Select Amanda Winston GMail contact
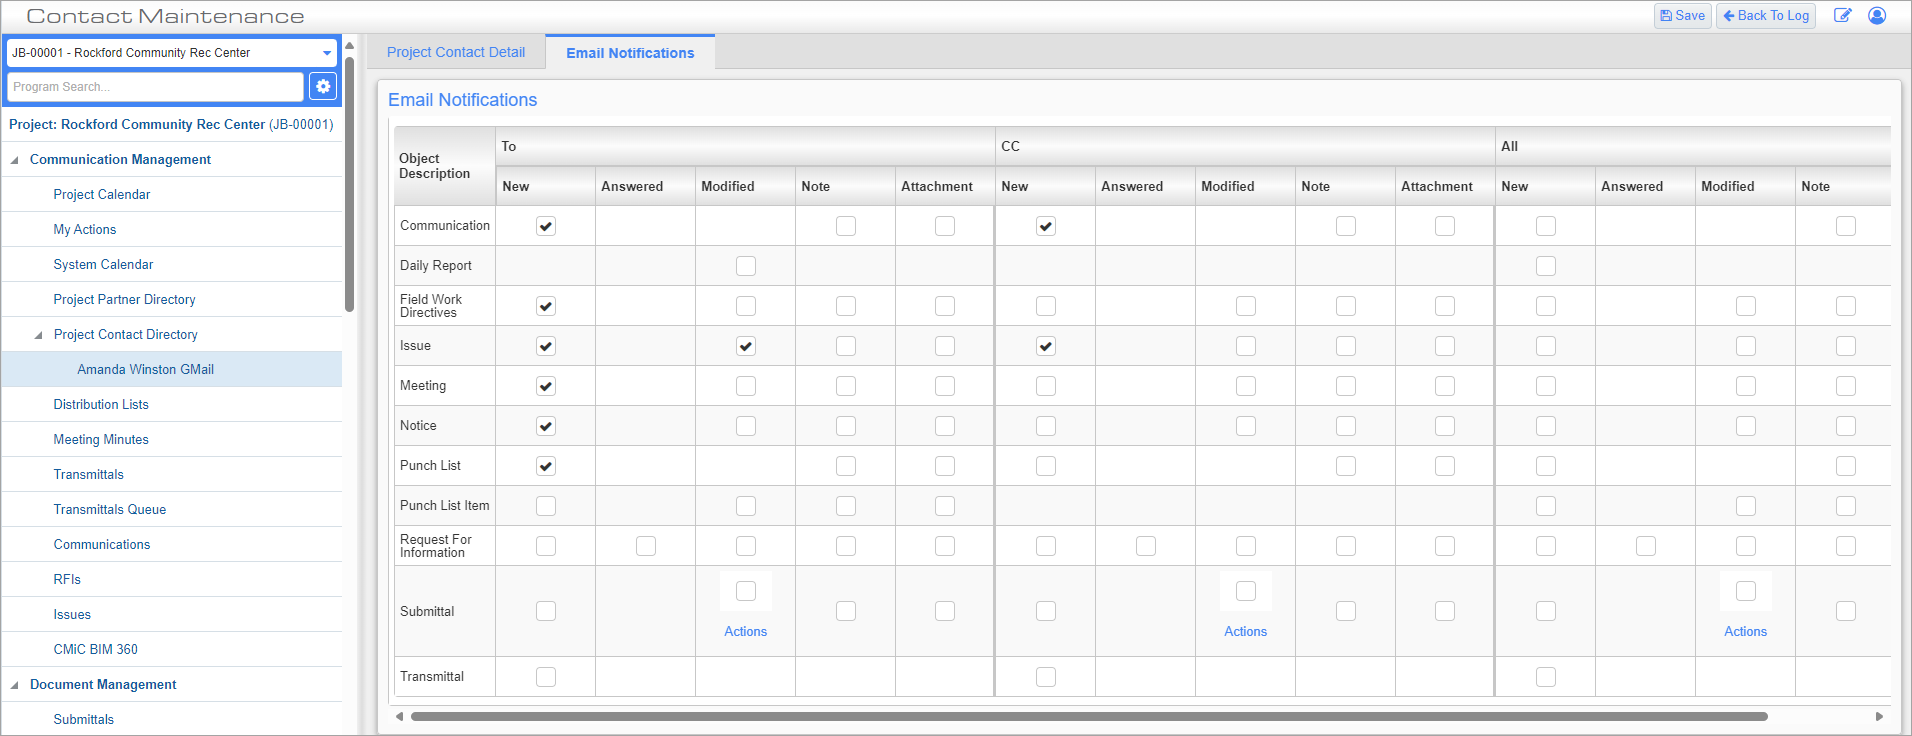The height and width of the screenshot is (736, 1912). point(146,370)
